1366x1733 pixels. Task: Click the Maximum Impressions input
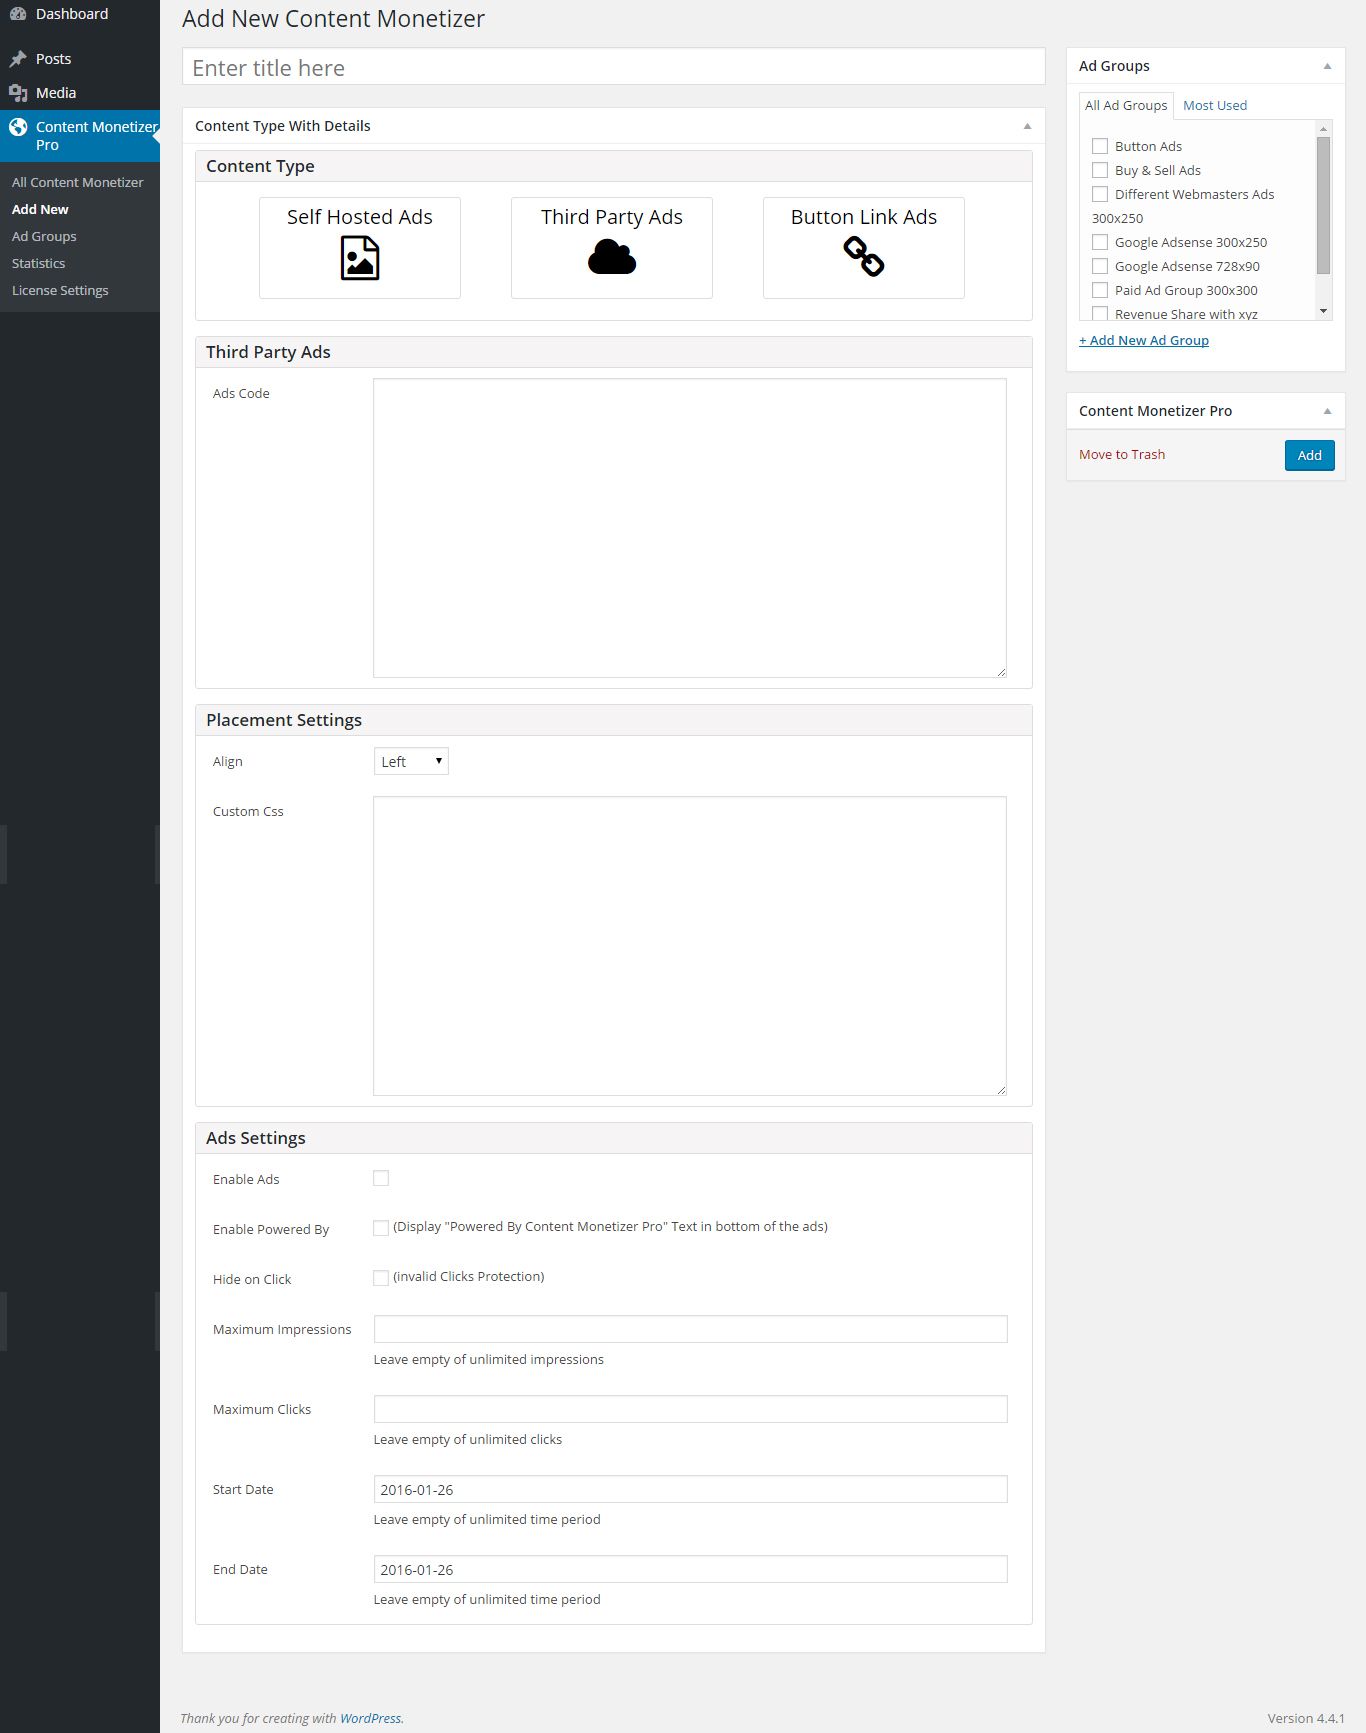pos(690,1329)
